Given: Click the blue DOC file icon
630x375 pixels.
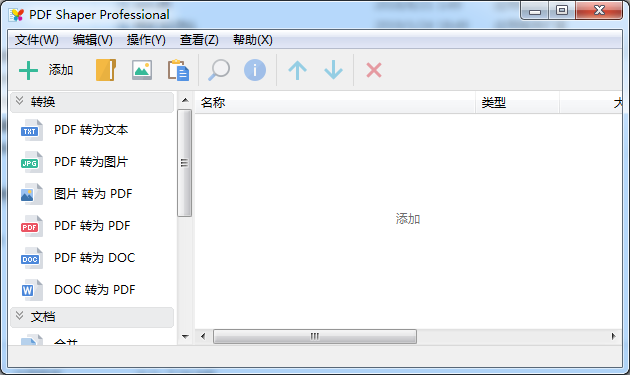Looking at the screenshot, I should [x=32, y=258].
